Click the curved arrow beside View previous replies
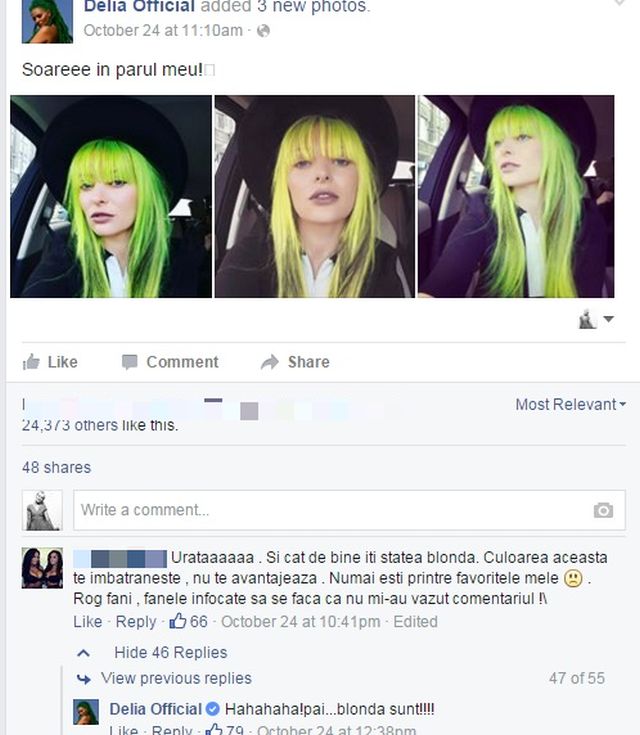The image size is (640, 735). 84,678
